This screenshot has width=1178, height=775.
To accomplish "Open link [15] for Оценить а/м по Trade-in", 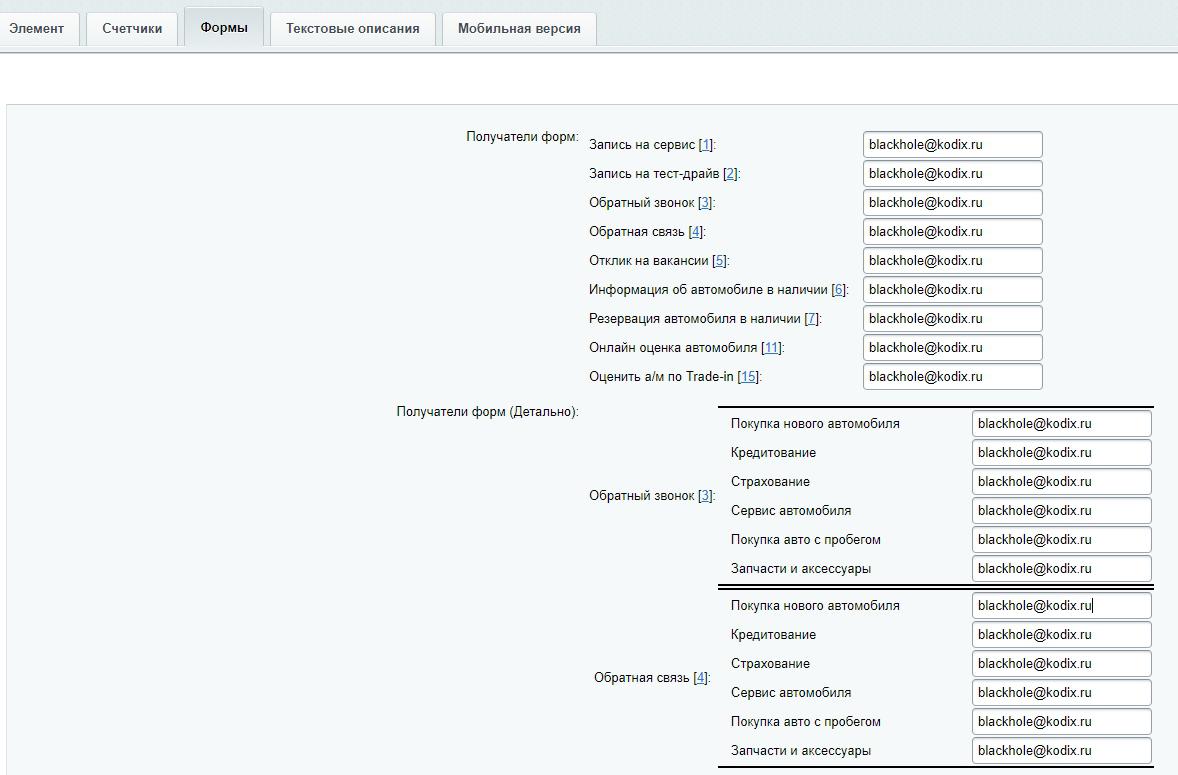I will click(748, 377).
